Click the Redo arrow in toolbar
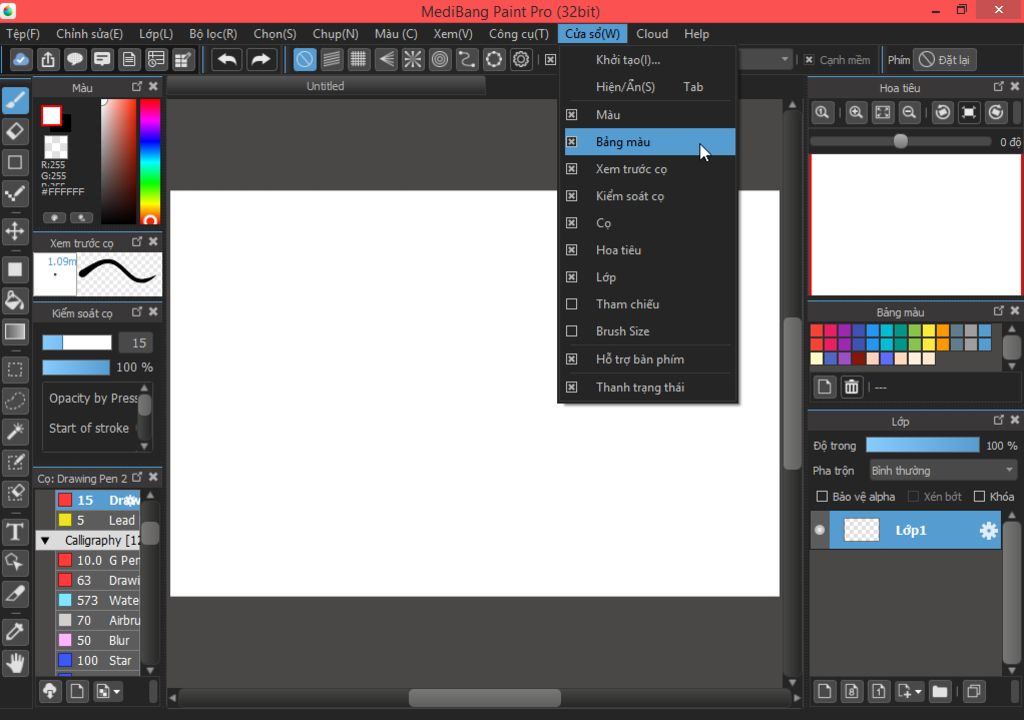 (x=261, y=59)
